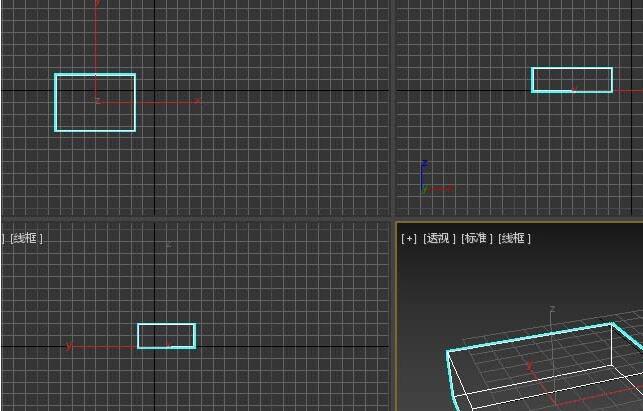This screenshot has width=643, height=411.
Task: Activate perspective viewport by clicking its yellow border
Action: click(396, 320)
